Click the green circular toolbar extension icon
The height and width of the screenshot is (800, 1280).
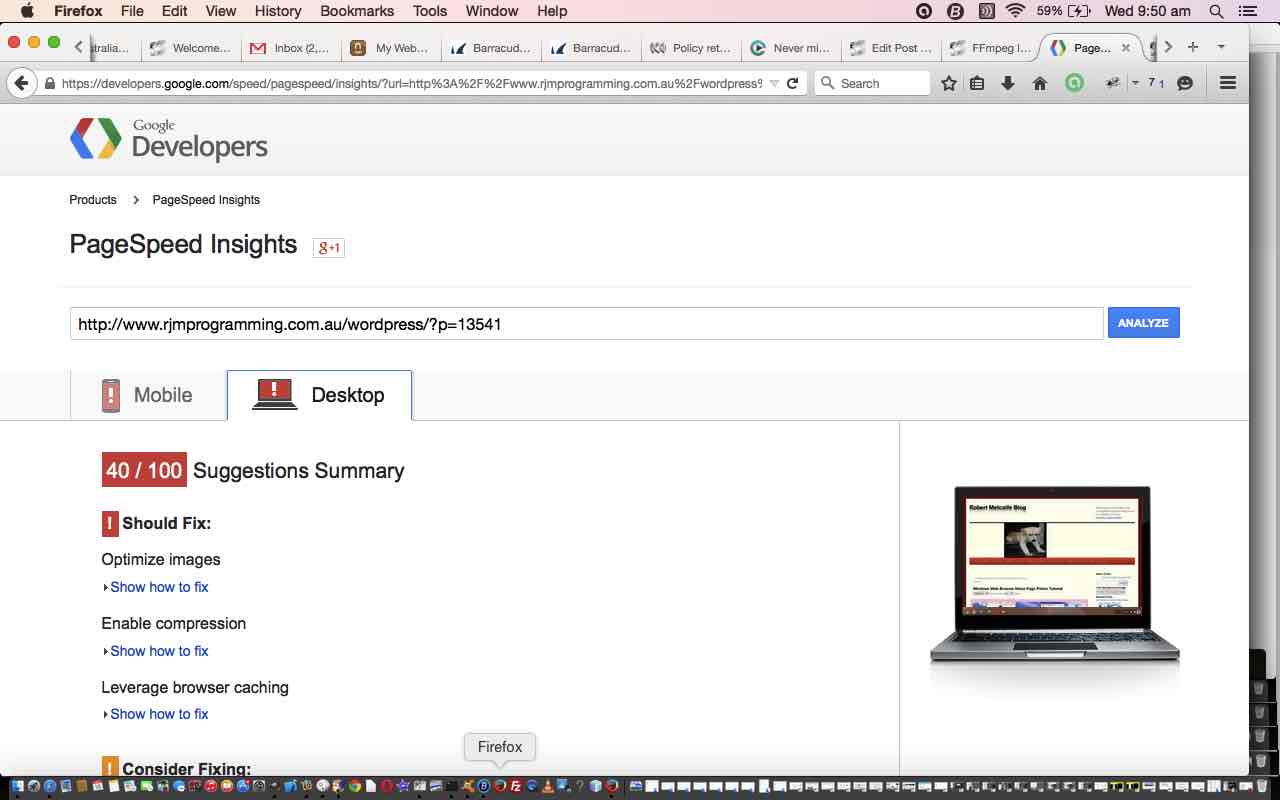click(x=1074, y=84)
